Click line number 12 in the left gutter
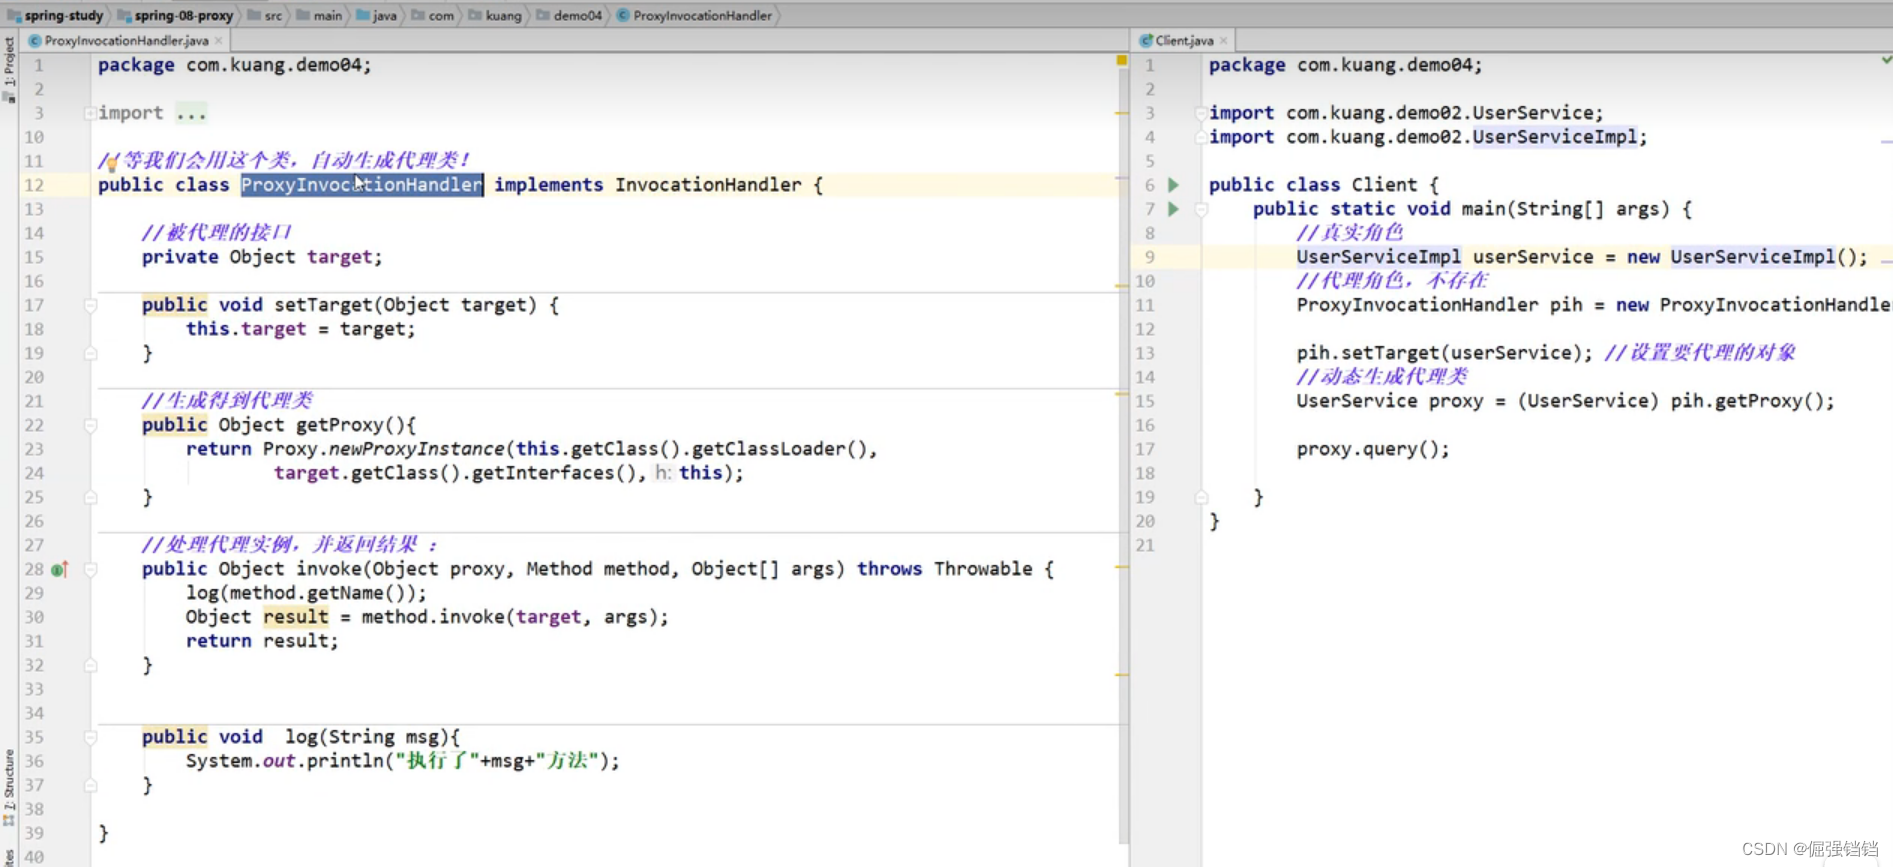This screenshot has width=1893, height=867. tap(34, 185)
